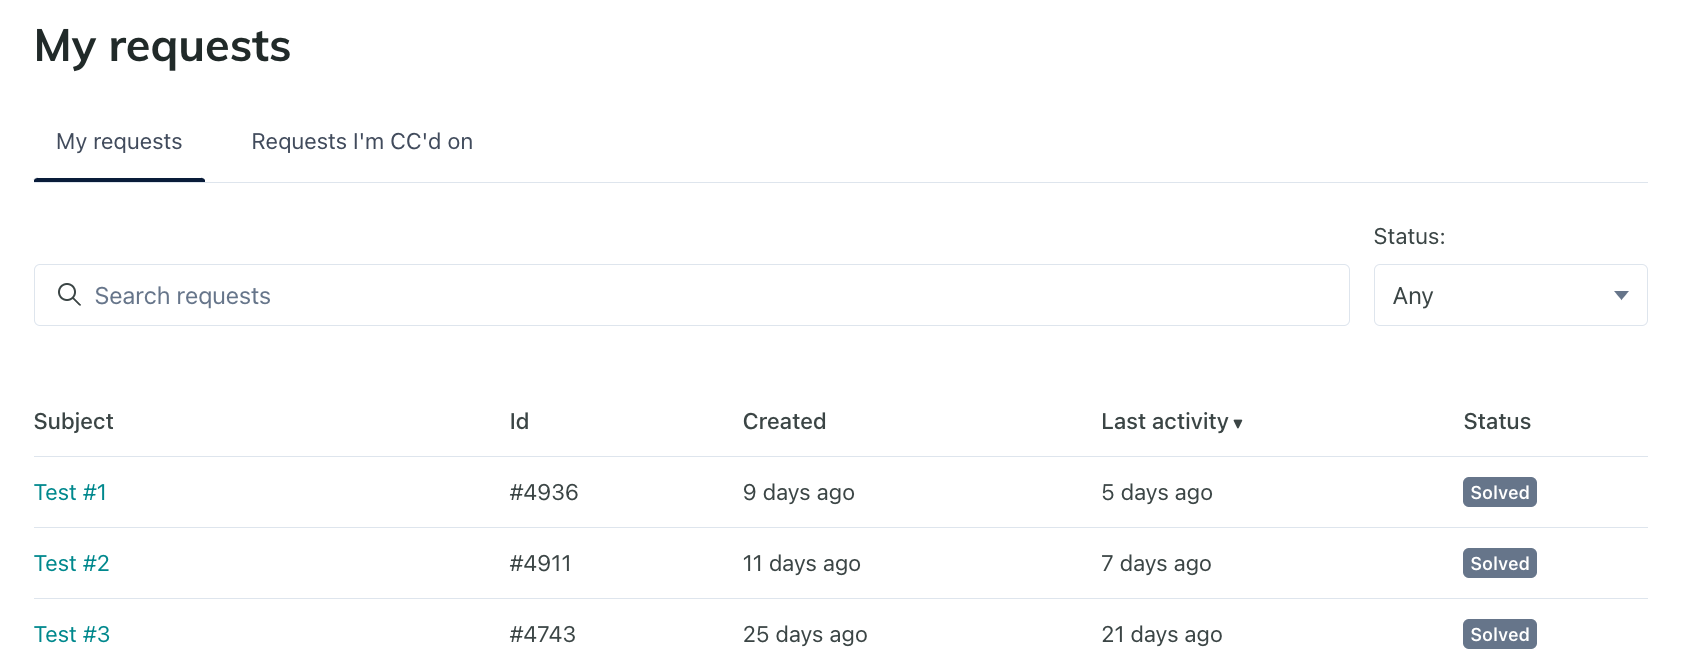The height and width of the screenshot is (658, 1683).
Task: Click the '7 days ago' last activity cell
Action: [1156, 563]
